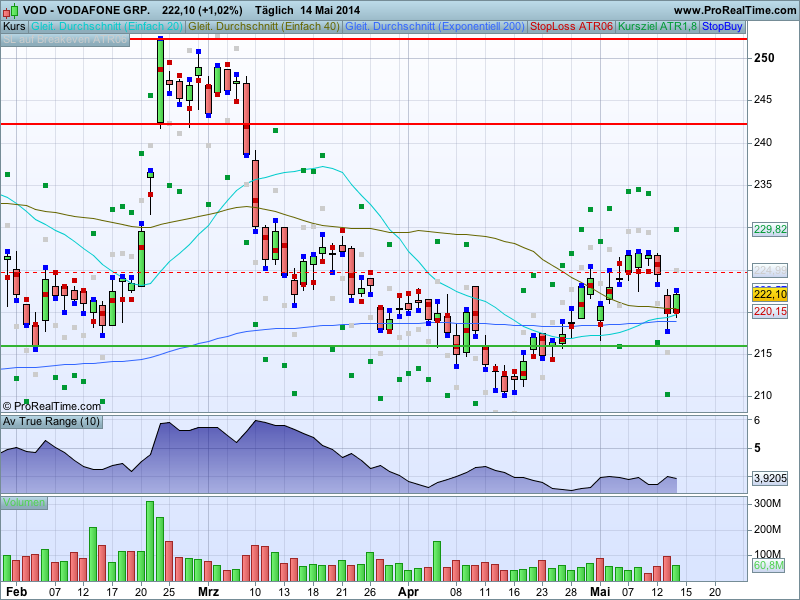Screen dimensions: 800x600
Task: Click the 222,10 (+1,02%) quote text
Action: coord(202,10)
